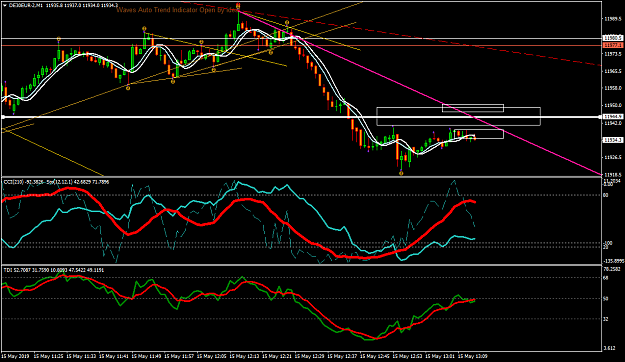Click the 15 May 11:57 time label

(179, 356)
